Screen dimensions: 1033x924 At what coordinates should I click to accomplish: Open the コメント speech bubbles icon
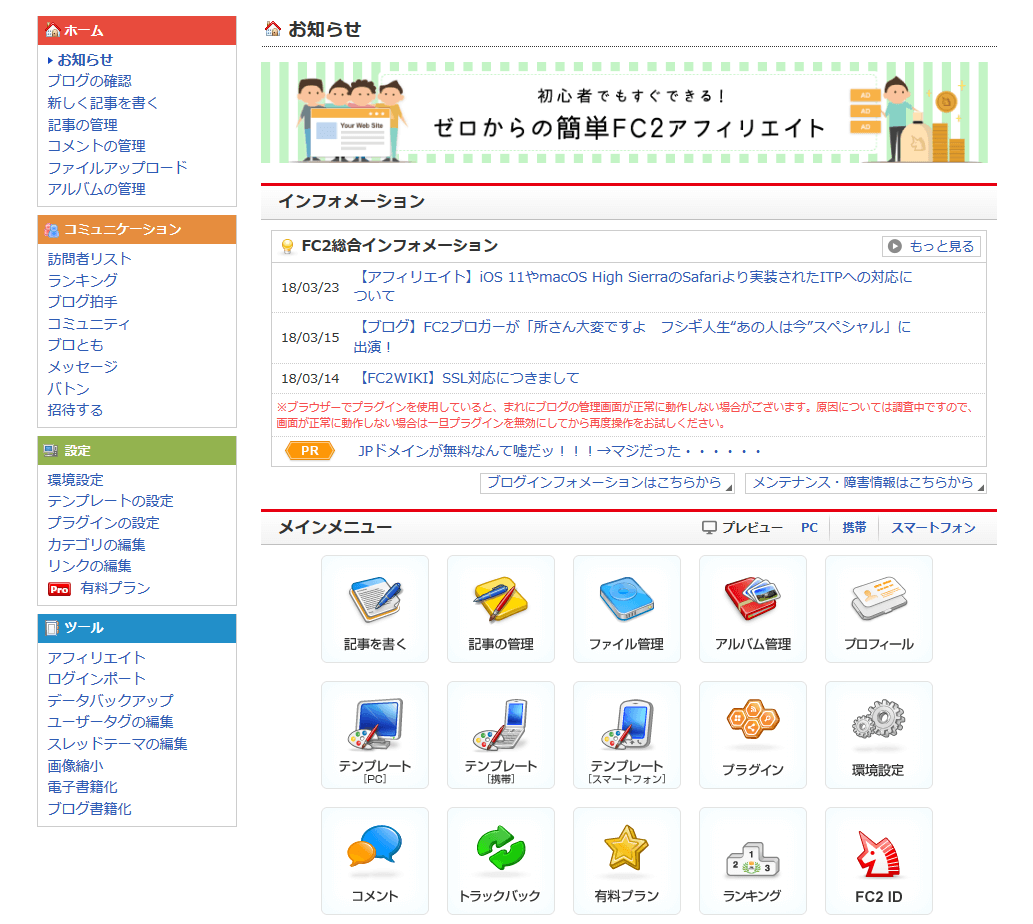click(374, 861)
